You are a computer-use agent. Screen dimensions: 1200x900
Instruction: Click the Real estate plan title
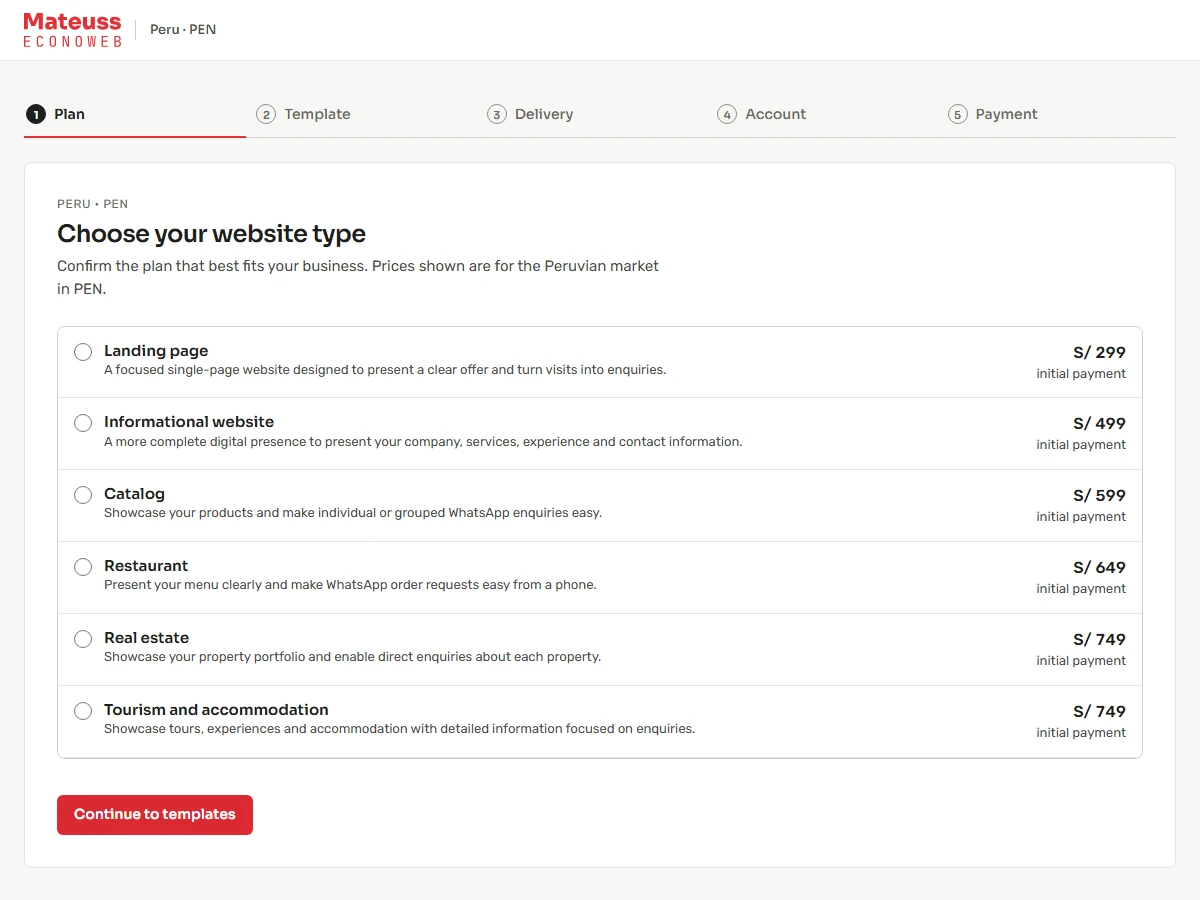tap(146, 638)
